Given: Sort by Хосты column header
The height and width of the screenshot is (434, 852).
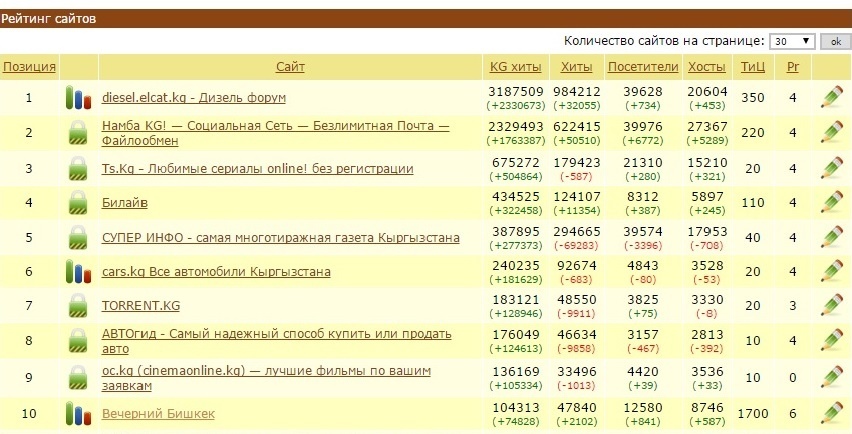Looking at the screenshot, I should (x=707, y=67).
